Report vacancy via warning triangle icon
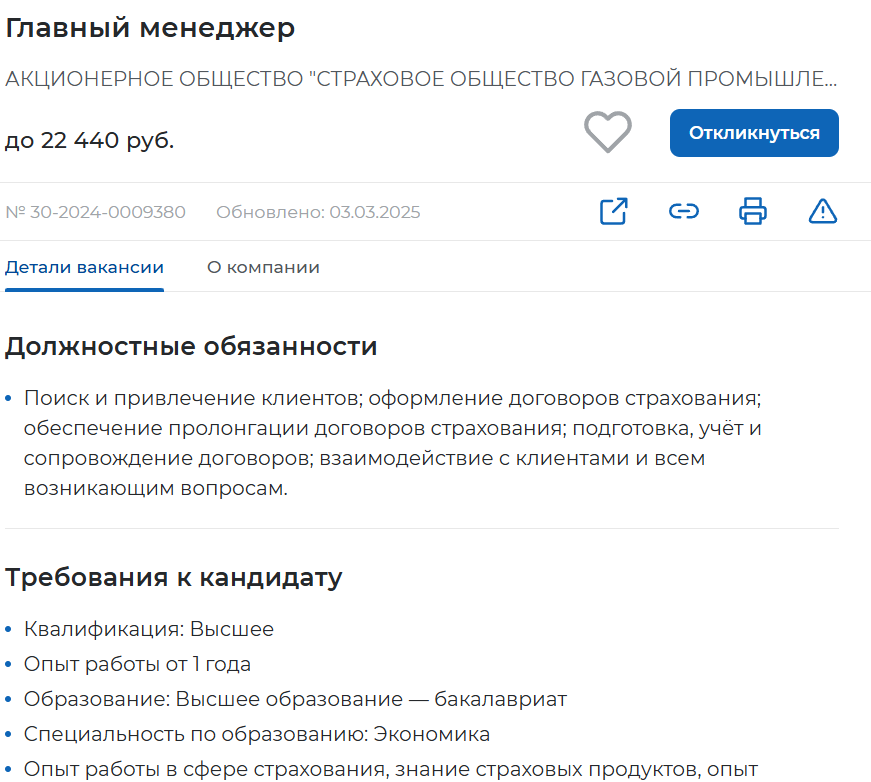 pos(823,212)
